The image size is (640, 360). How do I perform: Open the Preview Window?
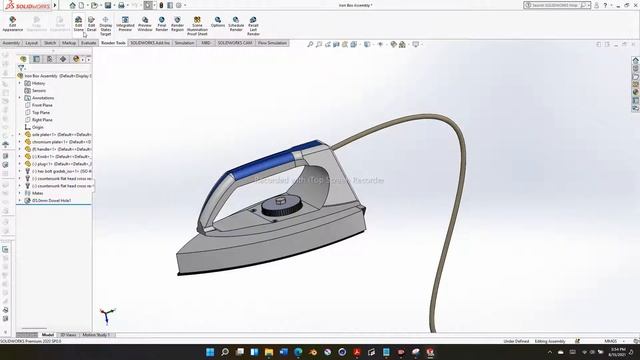coord(145,24)
